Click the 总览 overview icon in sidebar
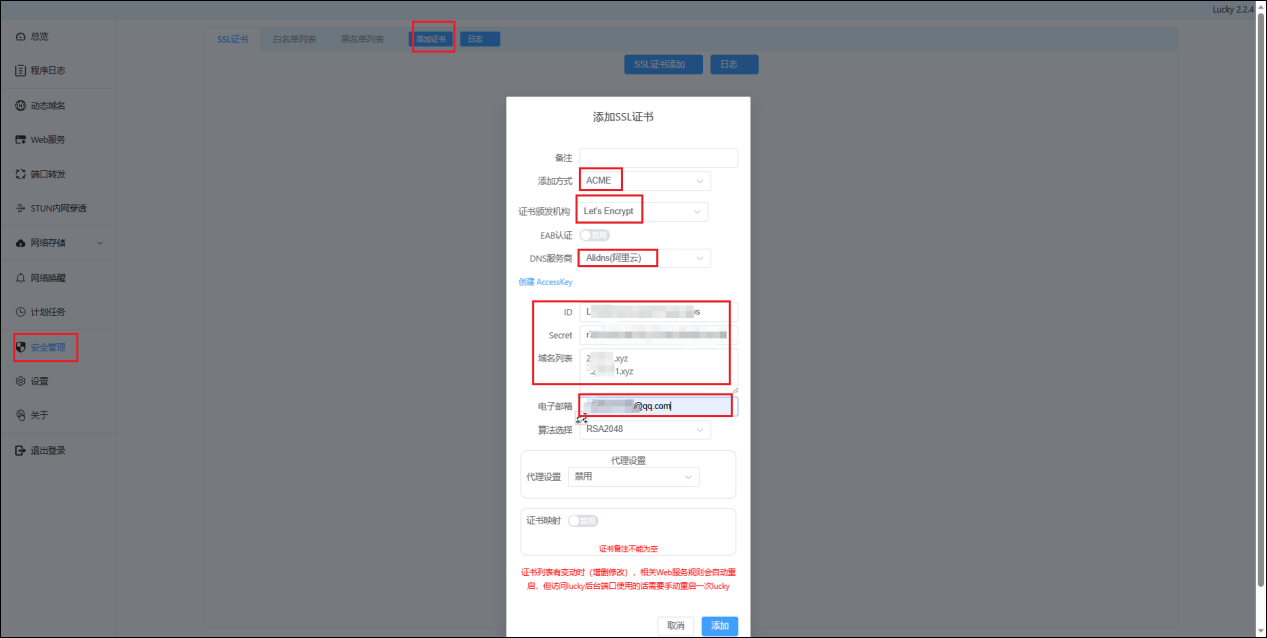This screenshot has width=1267, height=638. pyautogui.click(x=21, y=37)
